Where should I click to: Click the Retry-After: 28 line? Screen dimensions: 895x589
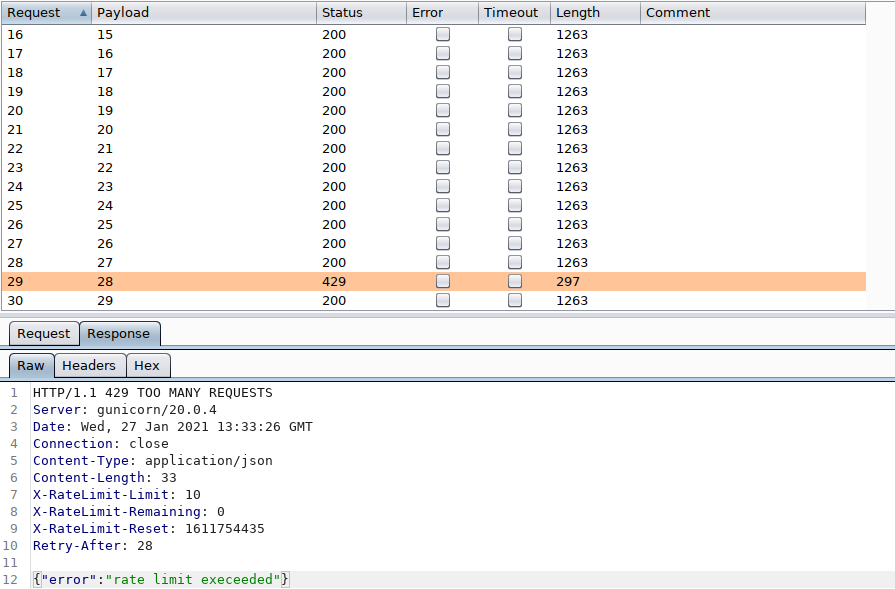coord(92,546)
